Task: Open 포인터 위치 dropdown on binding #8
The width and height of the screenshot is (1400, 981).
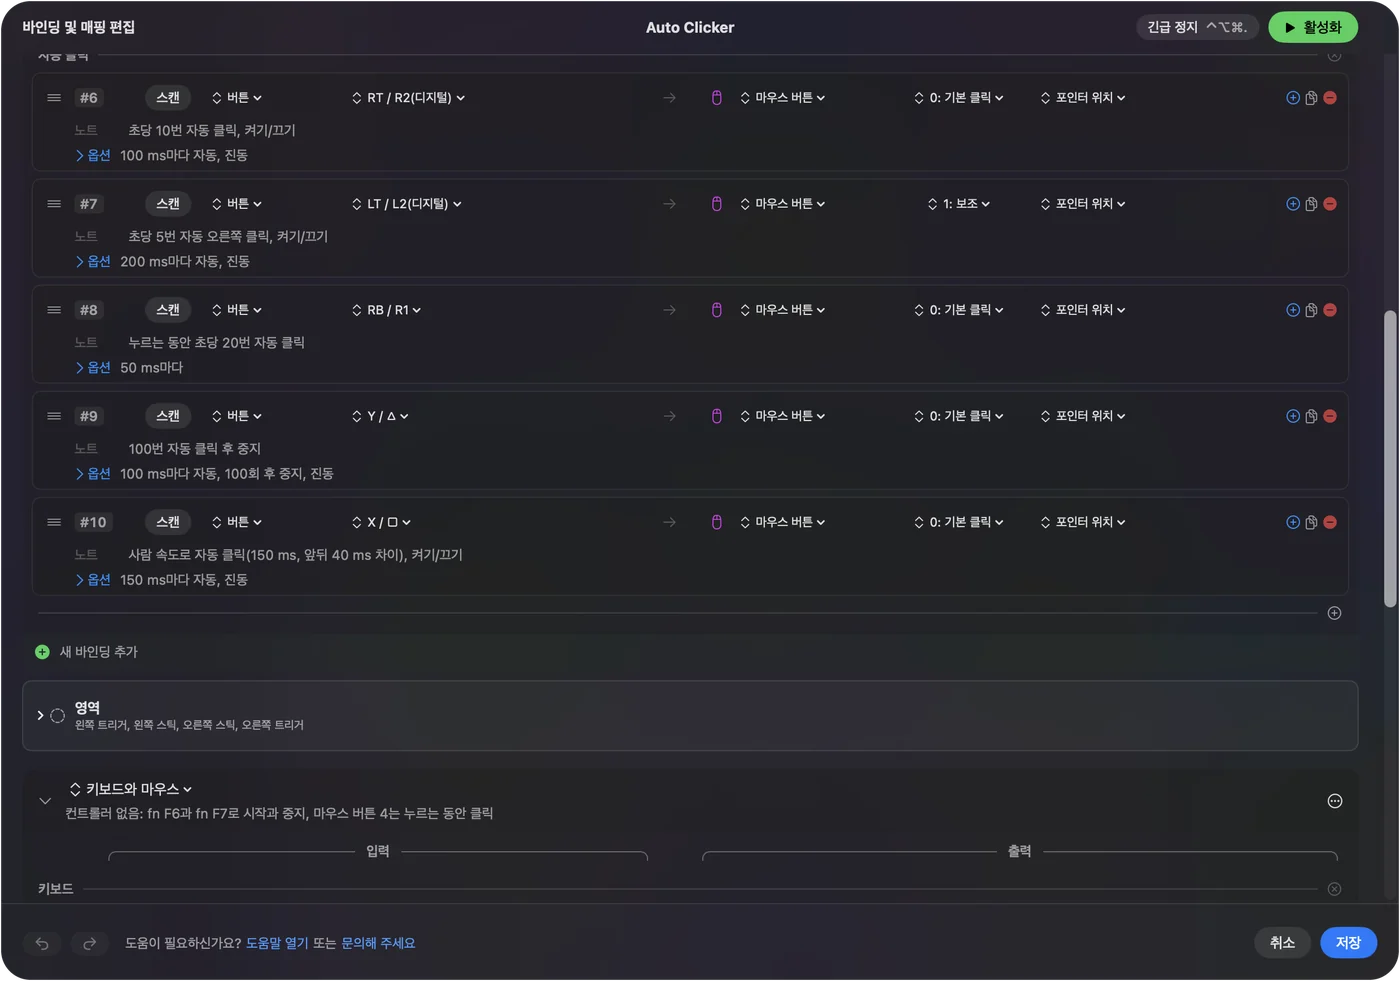Action: coord(1083,310)
